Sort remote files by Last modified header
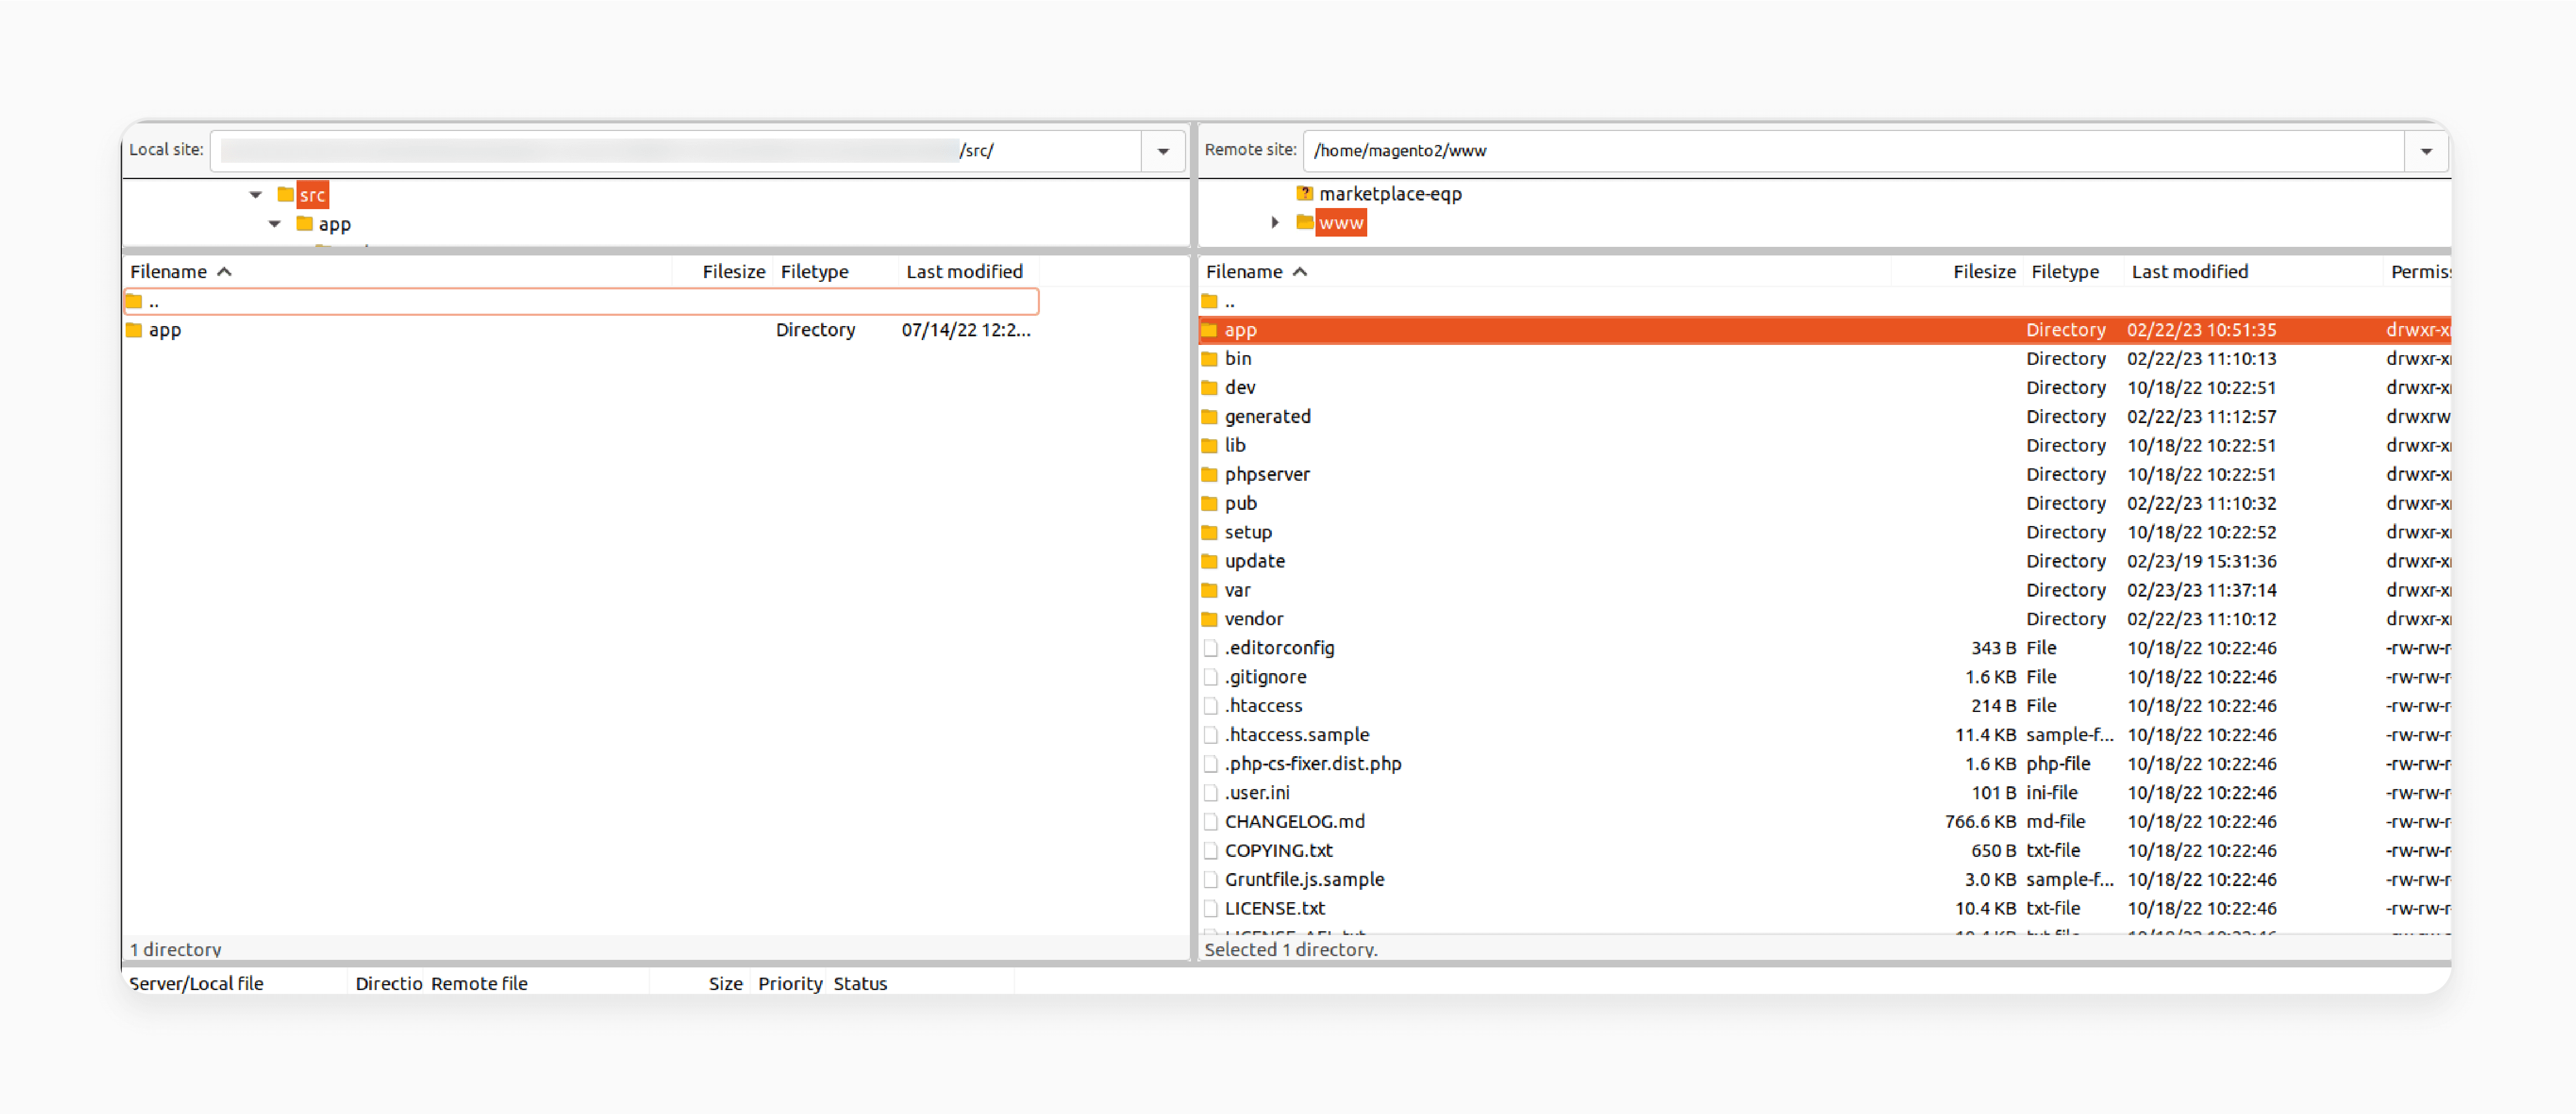Screen dimensions: 2576x1114 click(2253, 272)
